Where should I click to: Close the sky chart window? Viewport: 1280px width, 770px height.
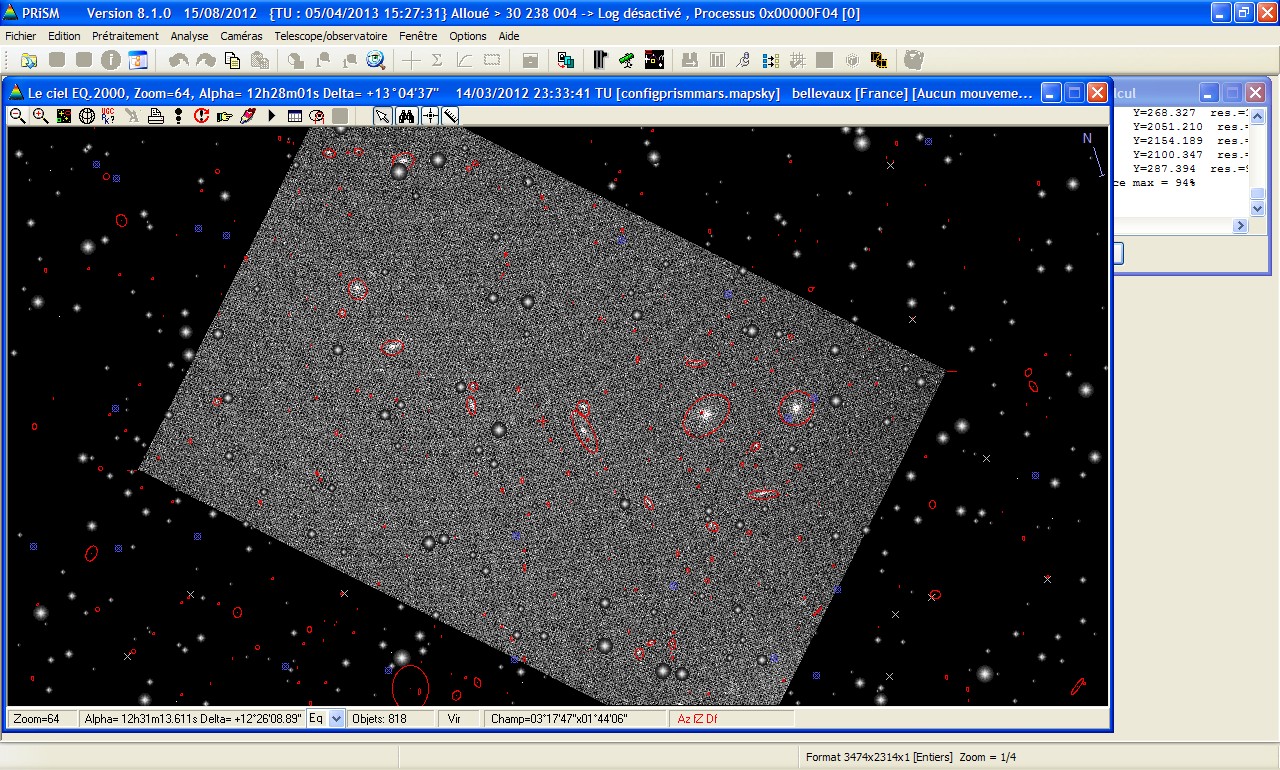[x=1097, y=93]
